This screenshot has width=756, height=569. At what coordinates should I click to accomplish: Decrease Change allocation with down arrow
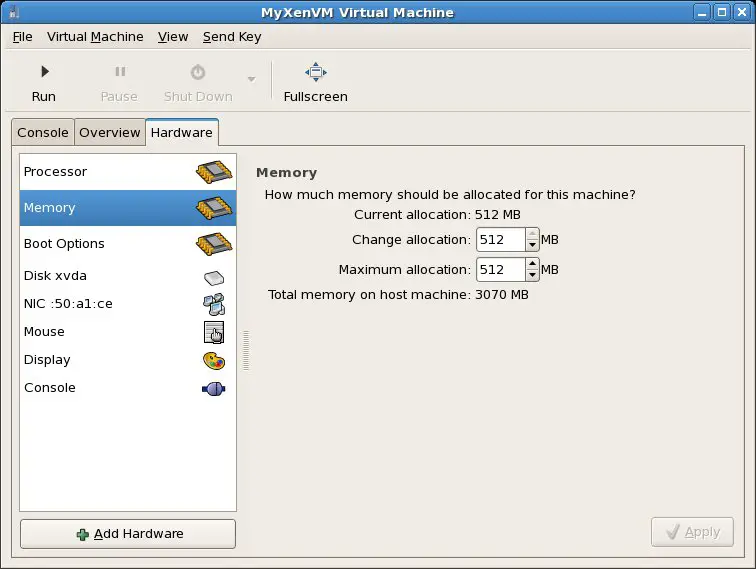tap(532, 245)
